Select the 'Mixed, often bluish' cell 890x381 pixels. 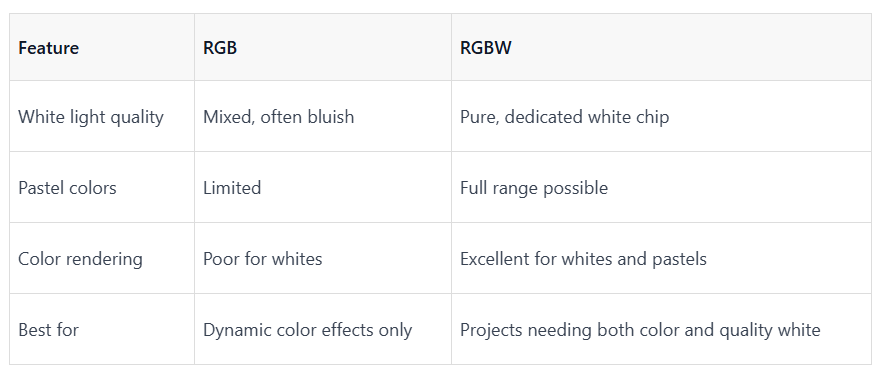coord(322,116)
